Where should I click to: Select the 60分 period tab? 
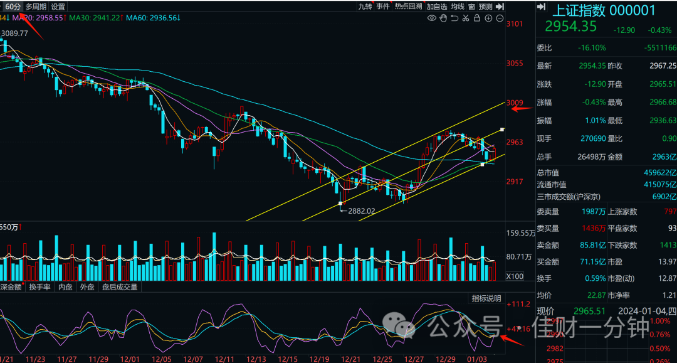[x=13, y=6]
